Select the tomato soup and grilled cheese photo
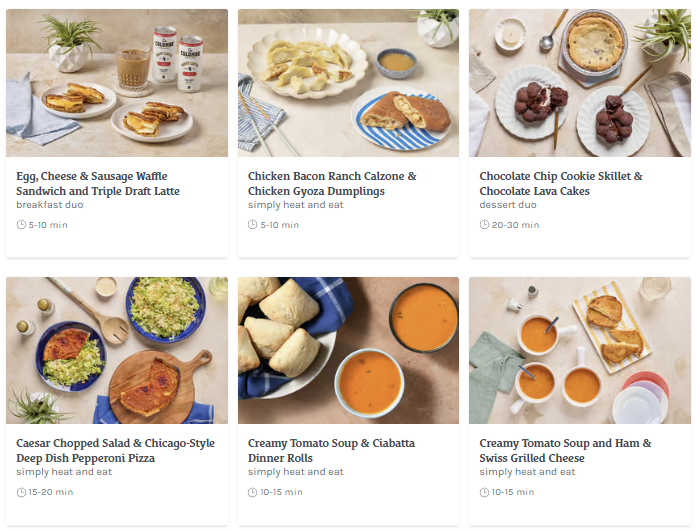The height and width of the screenshot is (531, 697). point(580,350)
